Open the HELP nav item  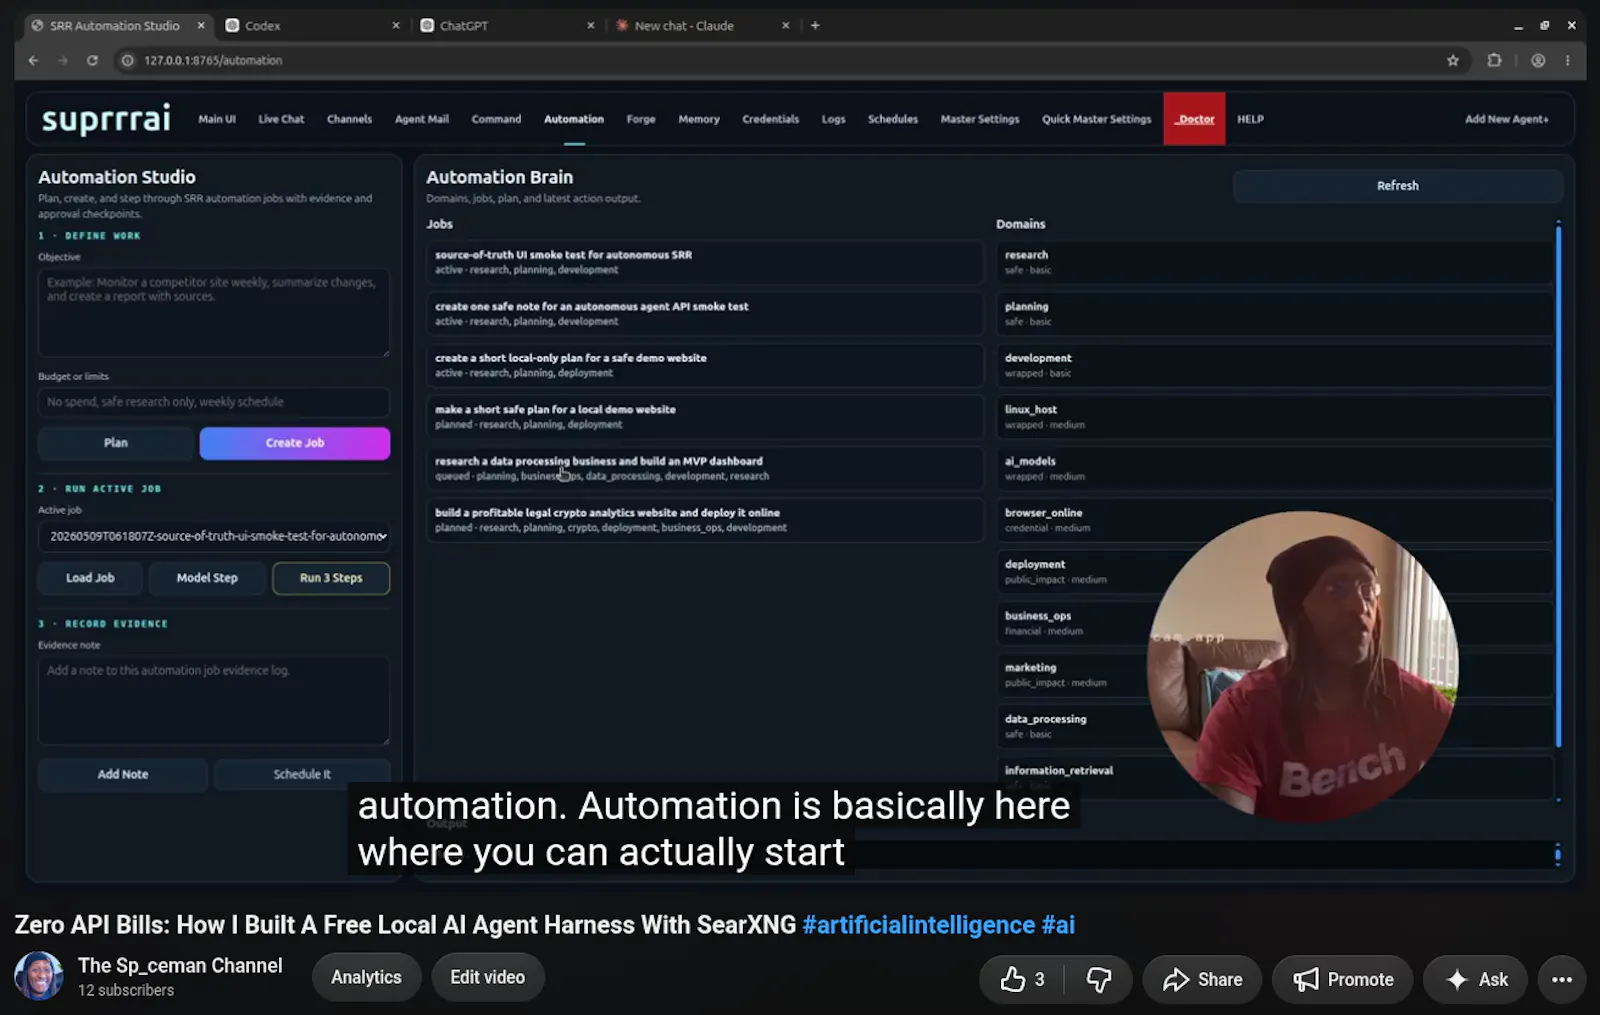(1250, 119)
